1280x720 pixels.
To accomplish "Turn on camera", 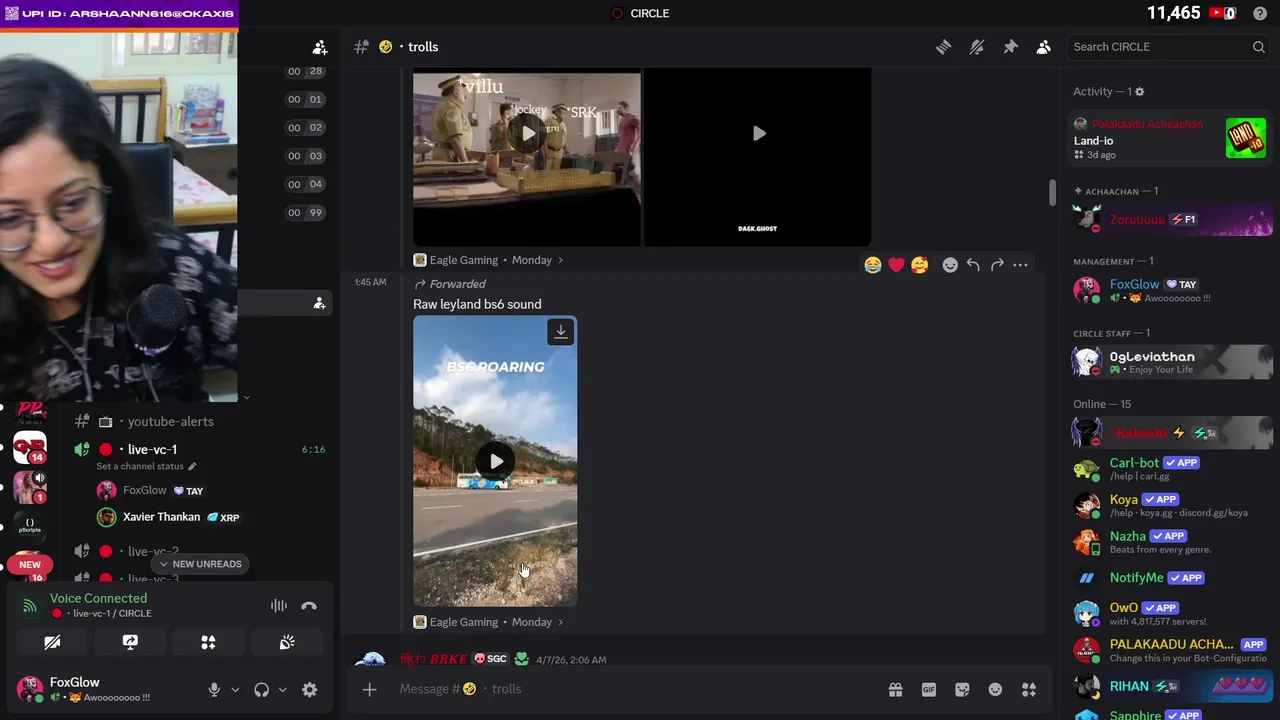I will click(x=52, y=643).
